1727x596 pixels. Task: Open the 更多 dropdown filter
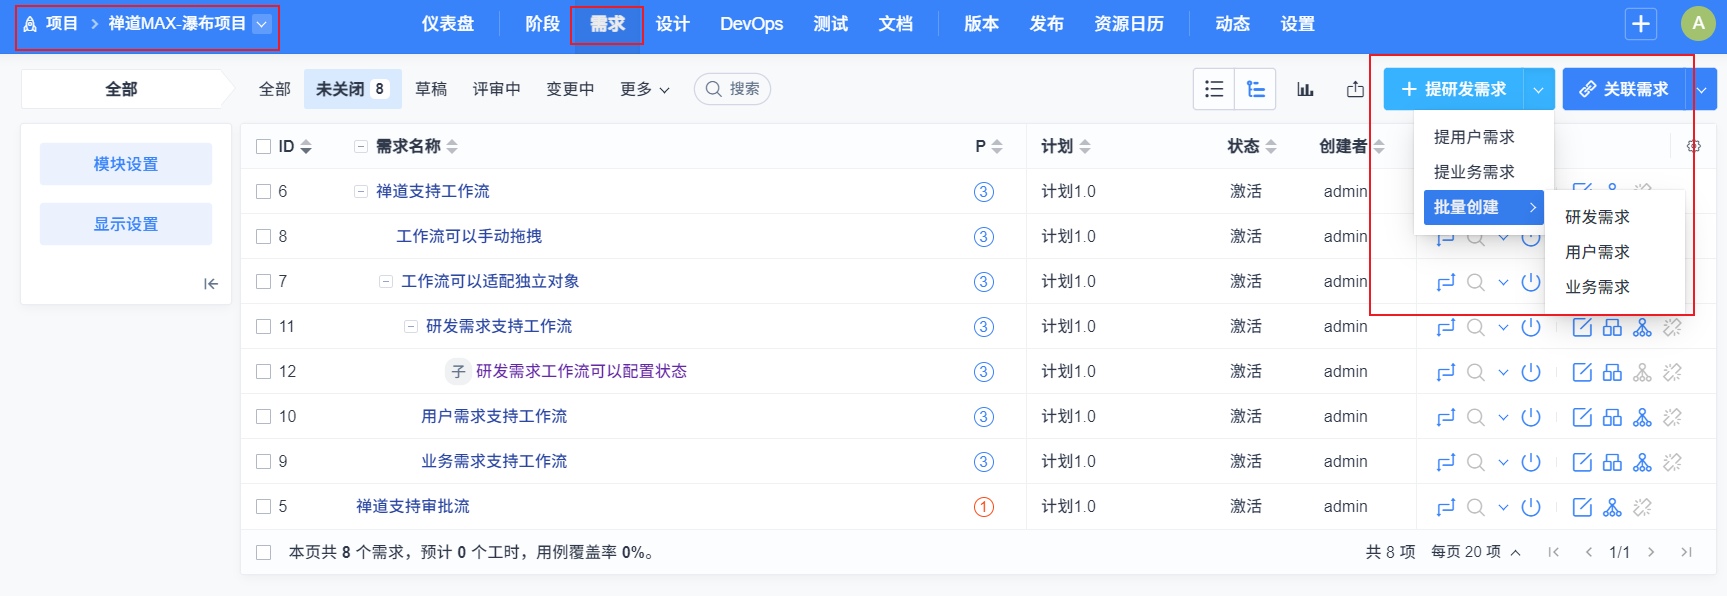(x=644, y=89)
